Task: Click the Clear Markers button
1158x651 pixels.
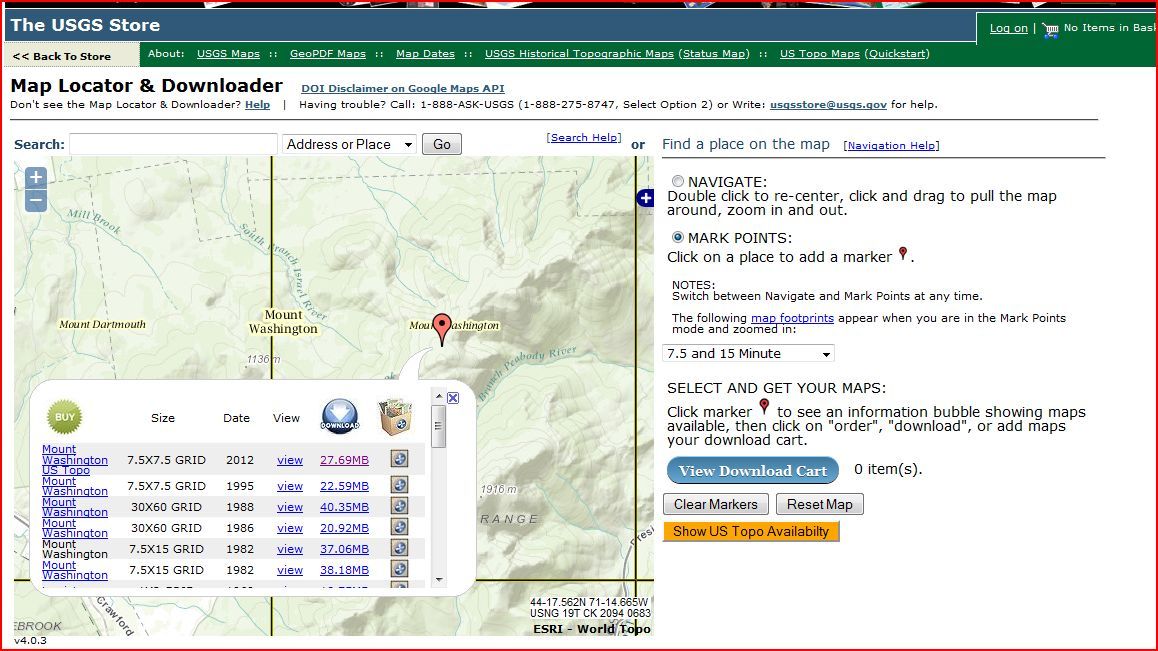Action: tap(716, 504)
